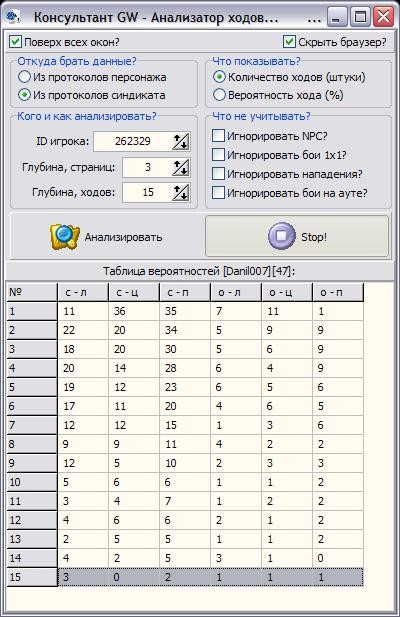Click cell 22 in row 2
Image resolution: width=400 pixels, height=617 pixels.
coord(83,330)
